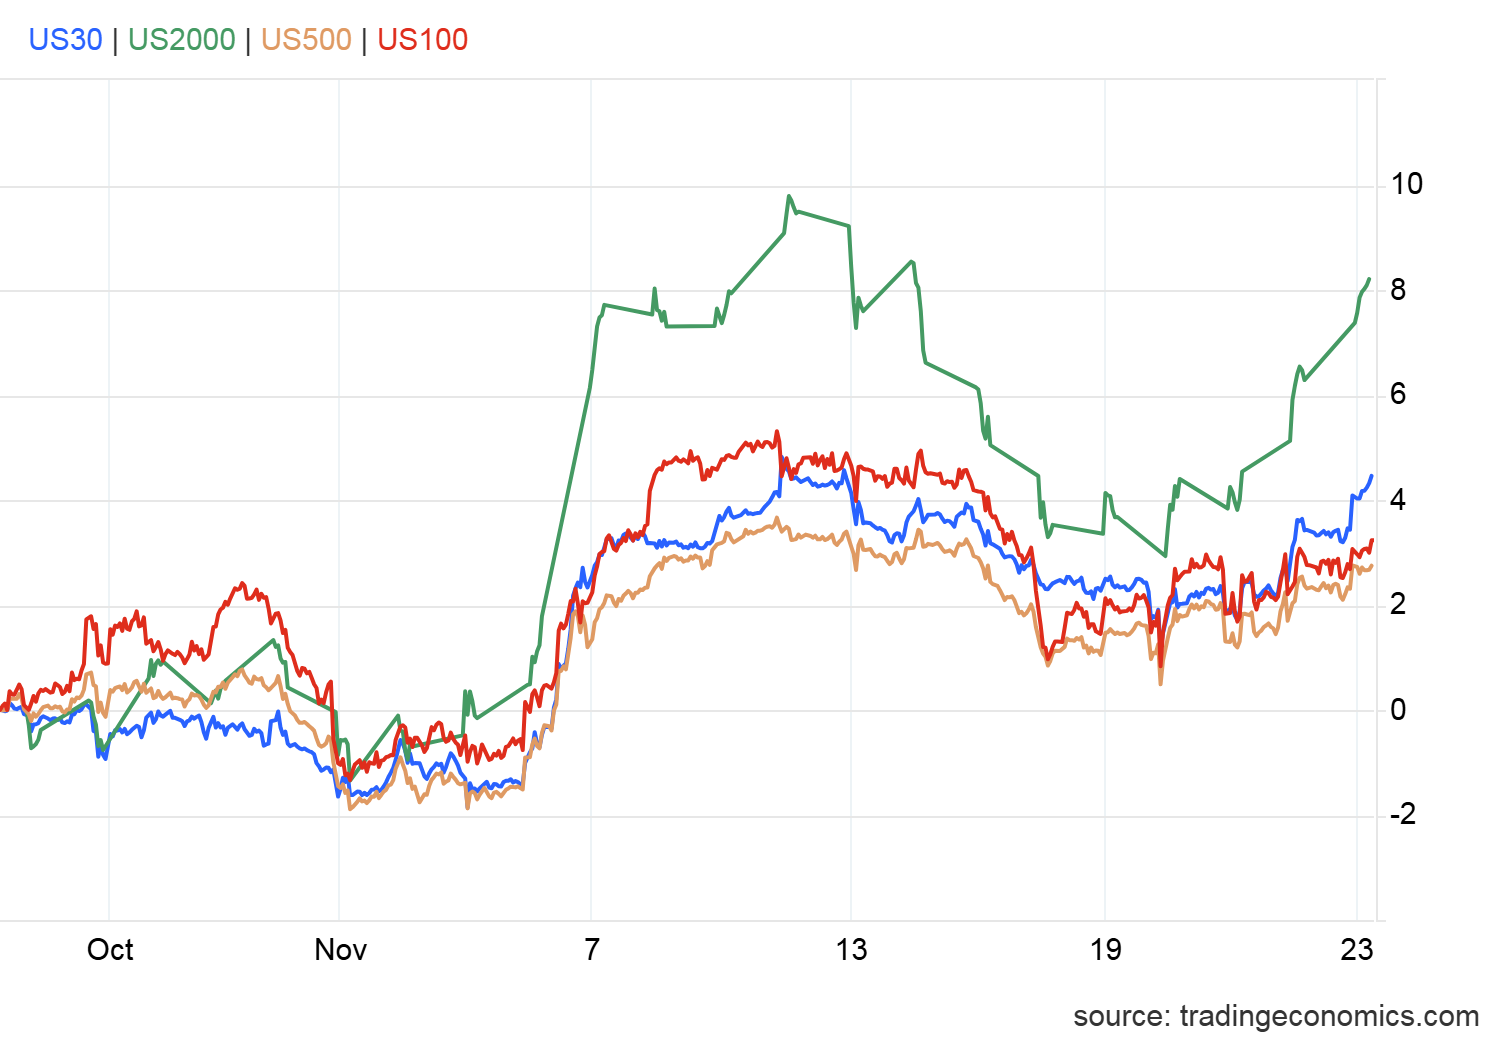Open the tradingeconomics.com source link
The height and width of the screenshot is (1040, 1500).
point(1275,1016)
